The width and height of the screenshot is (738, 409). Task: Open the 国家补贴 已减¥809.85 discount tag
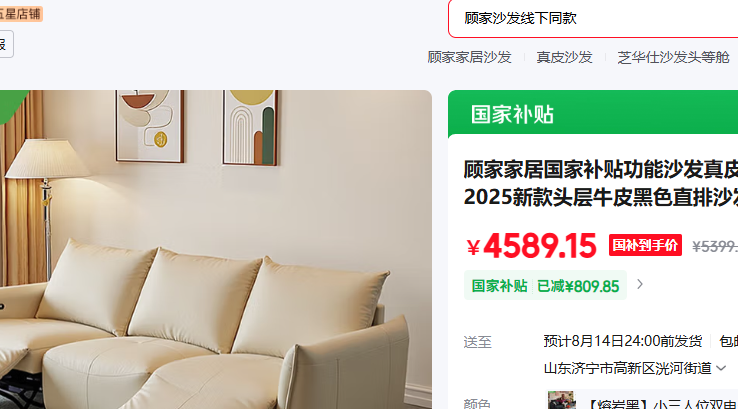[545, 285]
